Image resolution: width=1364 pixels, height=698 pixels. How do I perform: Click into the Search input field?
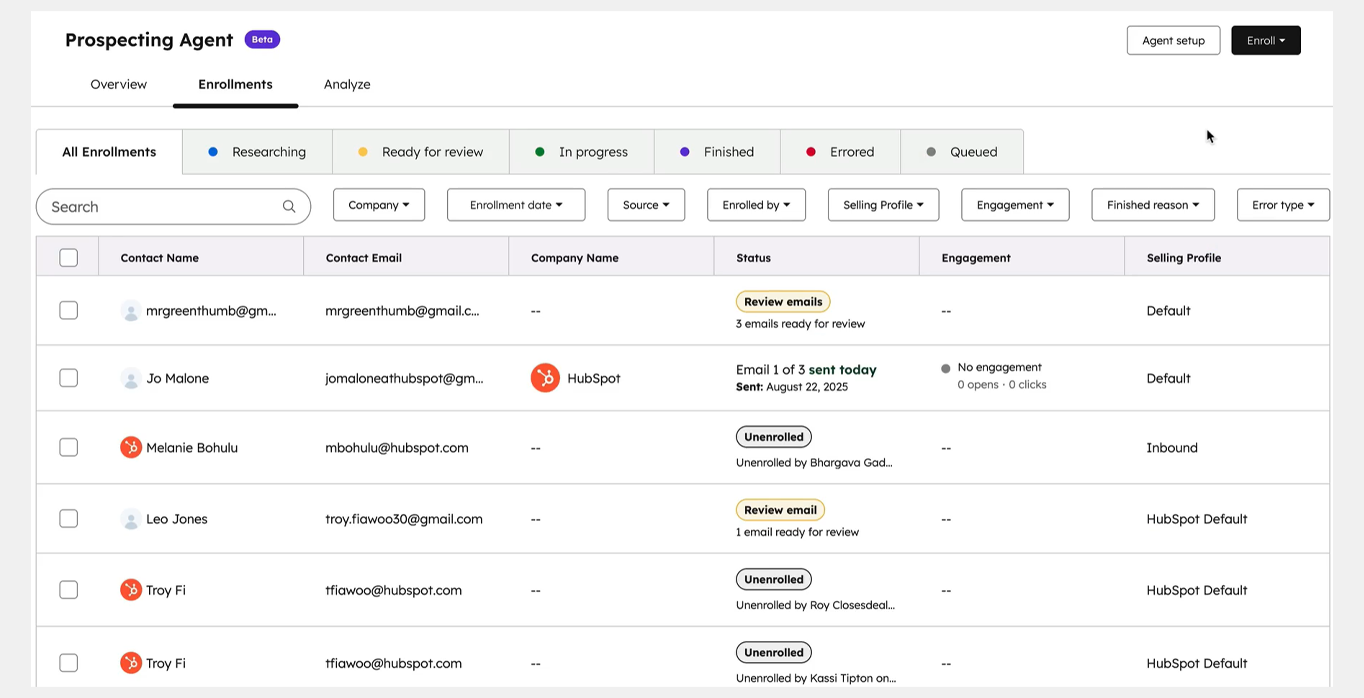[x=160, y=207]
